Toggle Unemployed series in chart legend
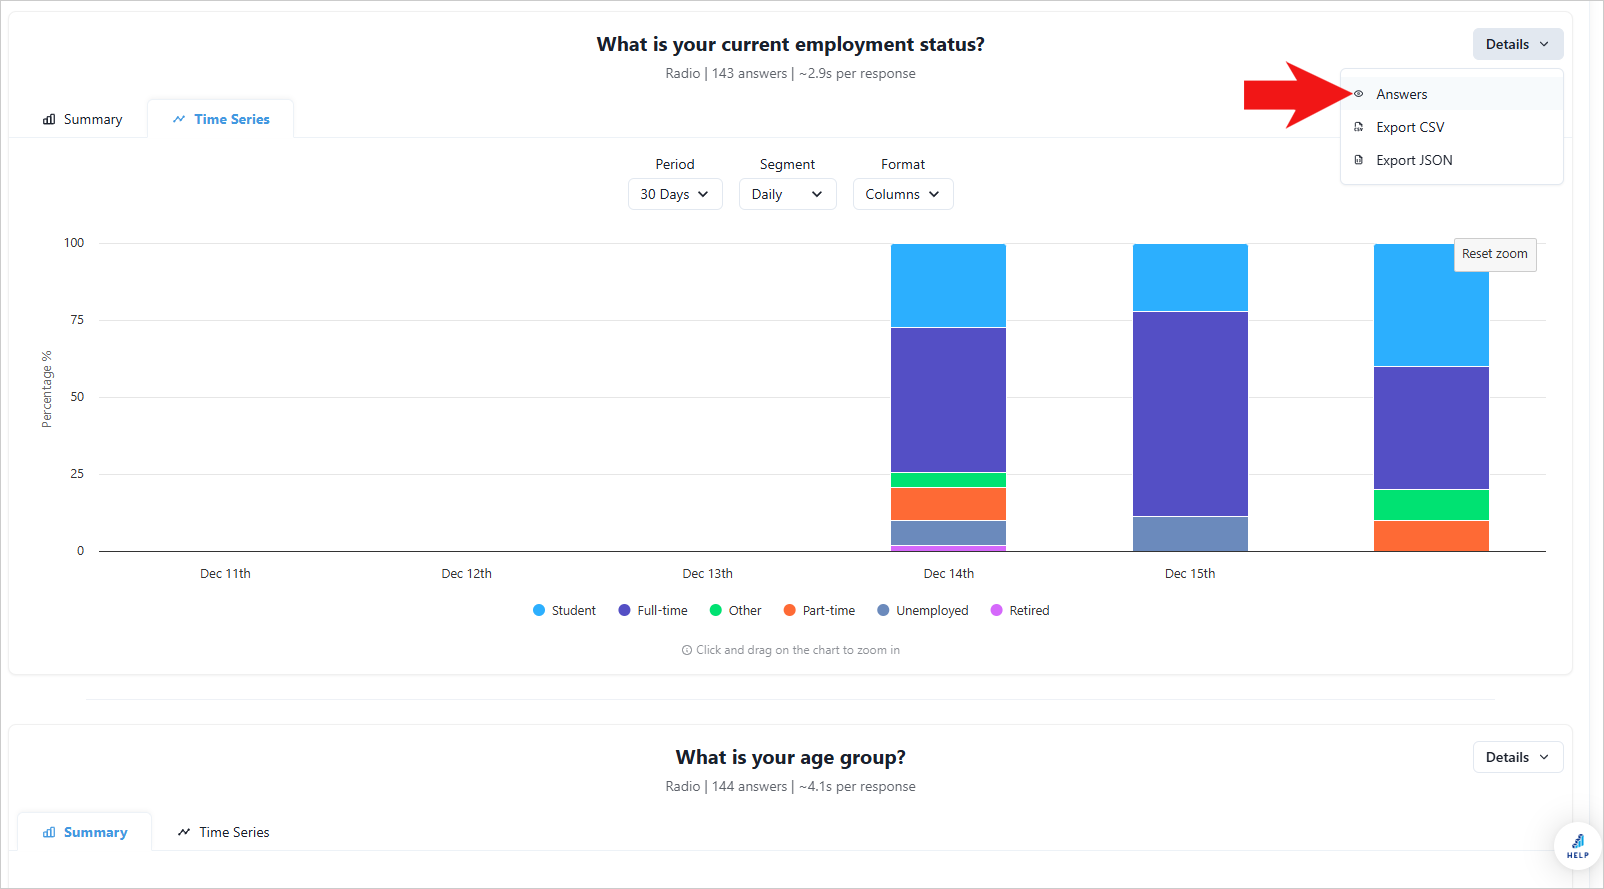1604x889 pixels. tap(923, 610)
